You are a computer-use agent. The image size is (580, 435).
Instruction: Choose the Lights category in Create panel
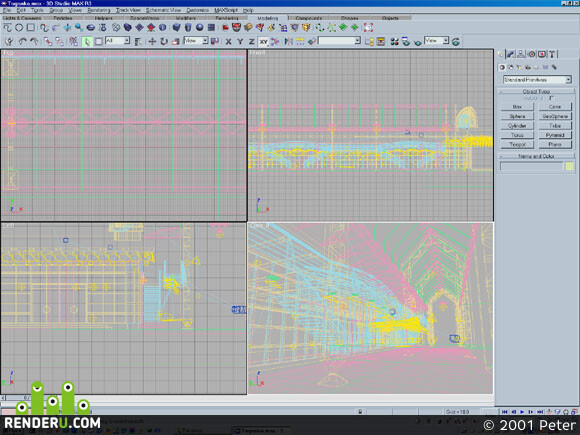point(519,67)
